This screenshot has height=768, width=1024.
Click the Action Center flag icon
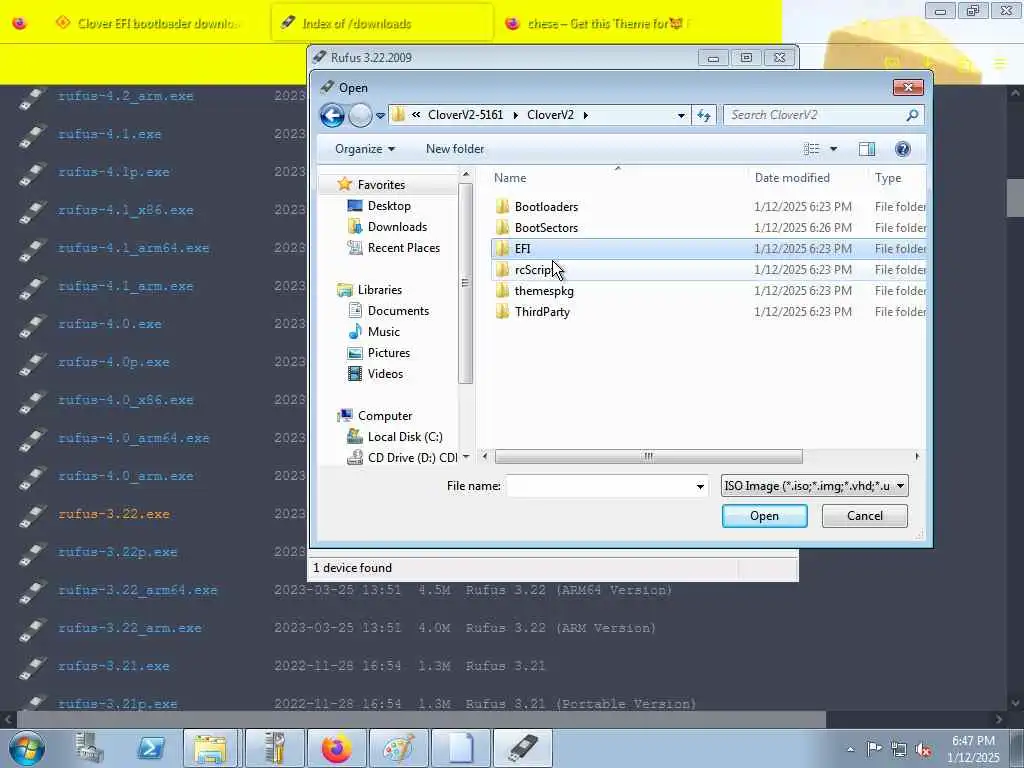(x=874, y=749)
